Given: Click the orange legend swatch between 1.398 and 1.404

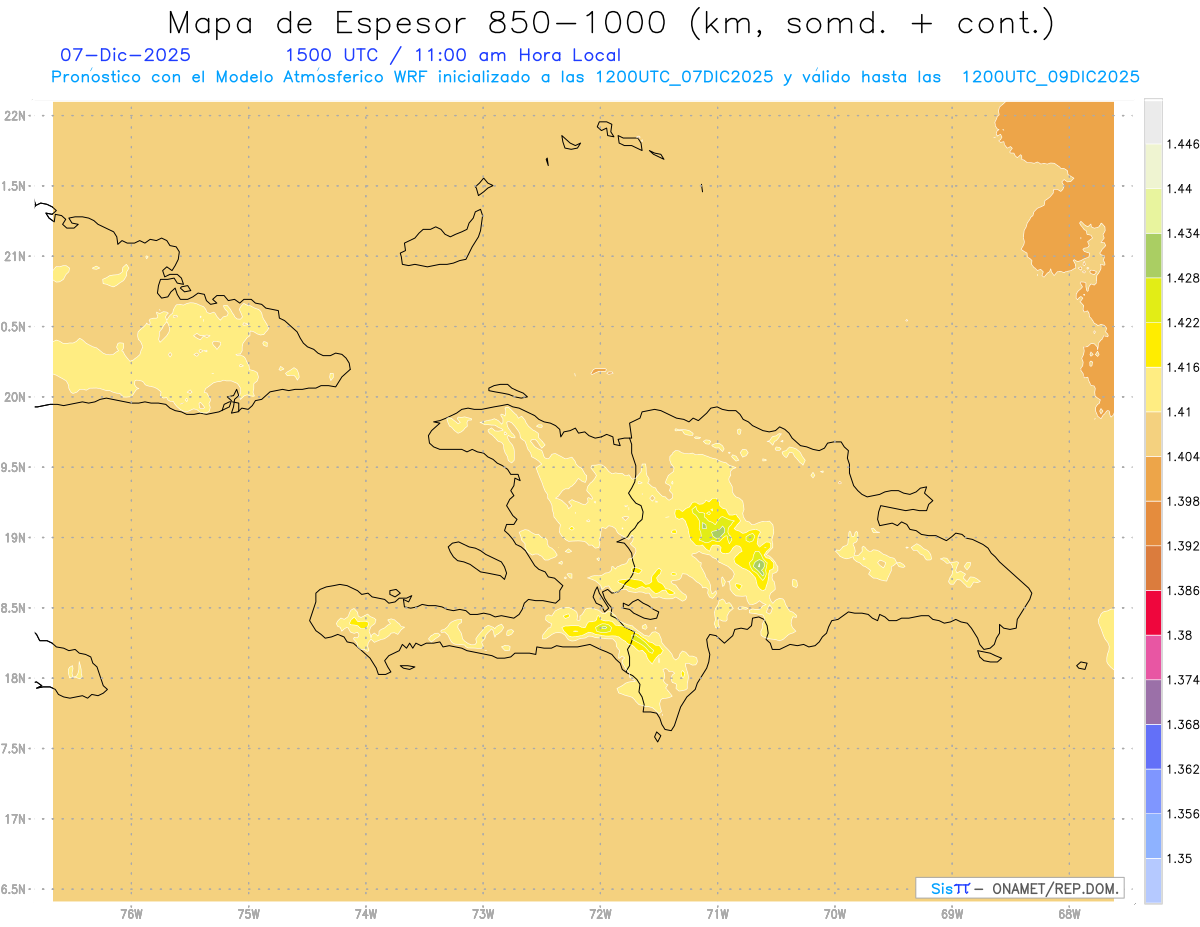Looking at the screenshot, I should [x=1153, y=478].
